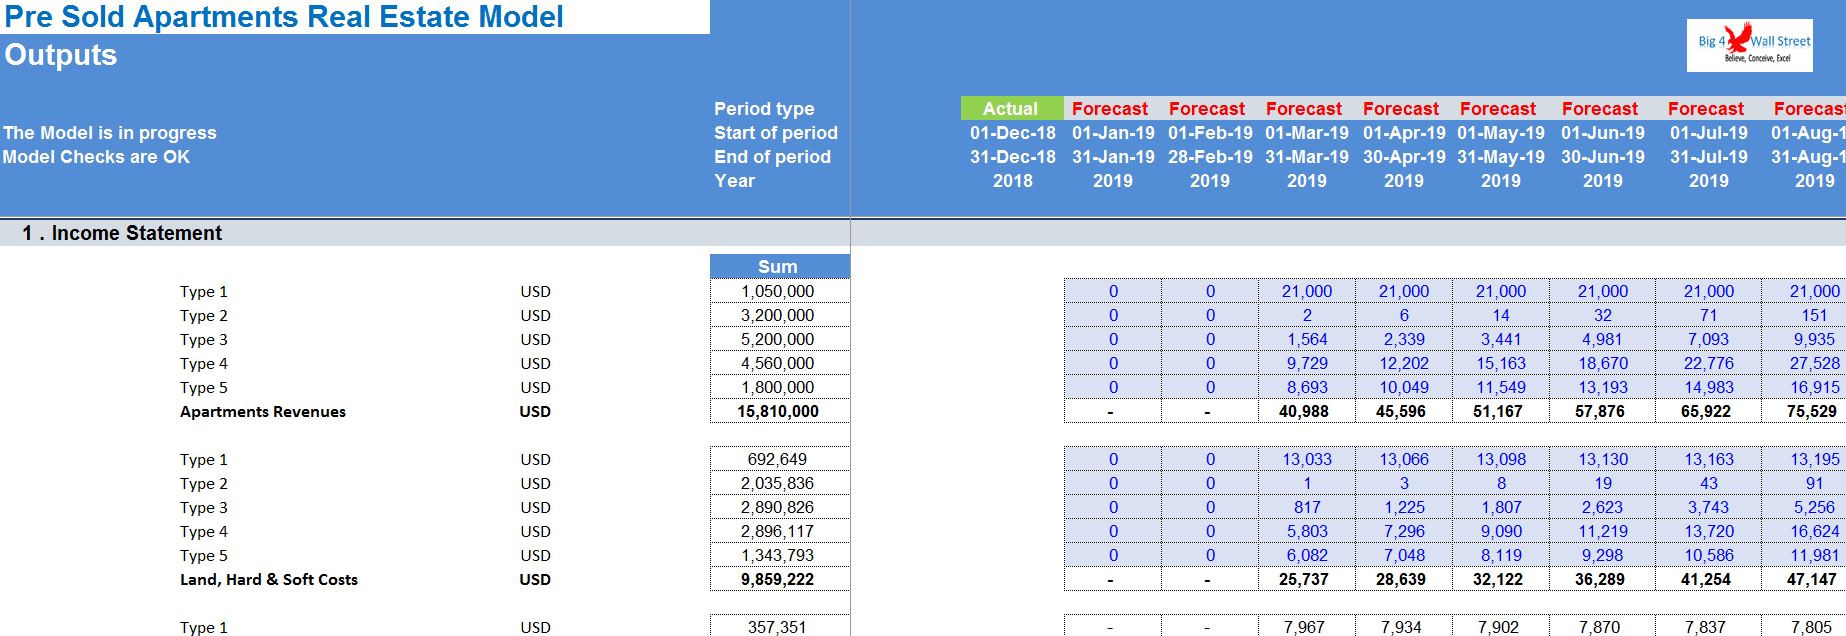Select the green Actual period type cell

tap(1011, 108)
